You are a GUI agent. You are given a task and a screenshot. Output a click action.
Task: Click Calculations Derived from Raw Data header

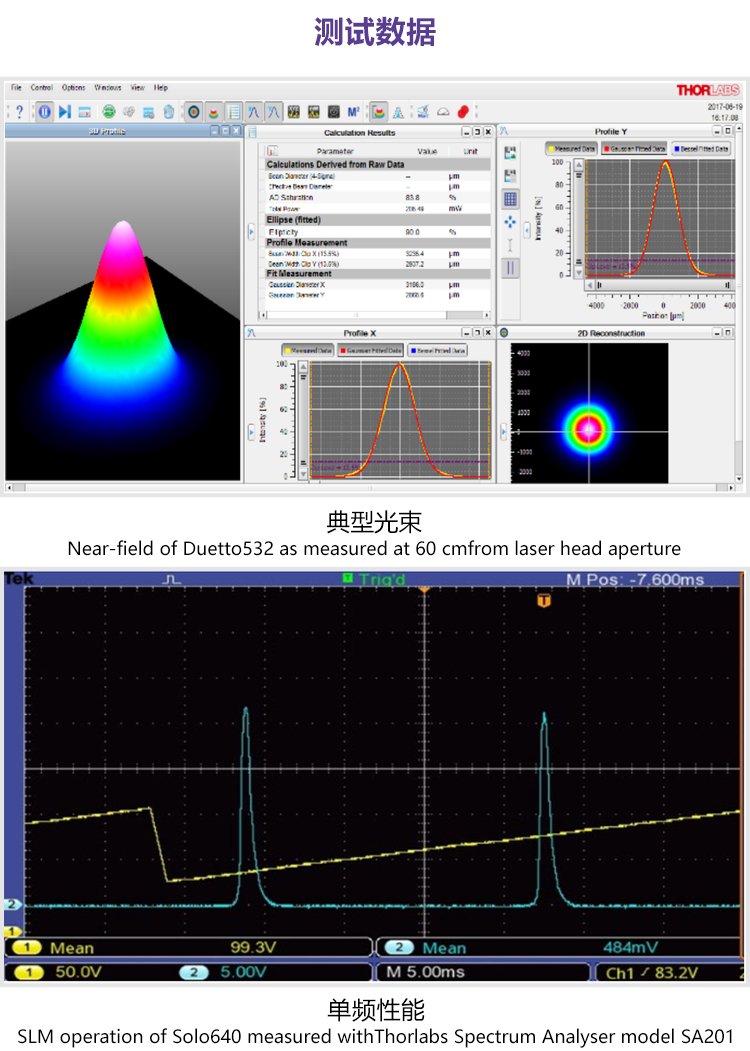[375, 164]
